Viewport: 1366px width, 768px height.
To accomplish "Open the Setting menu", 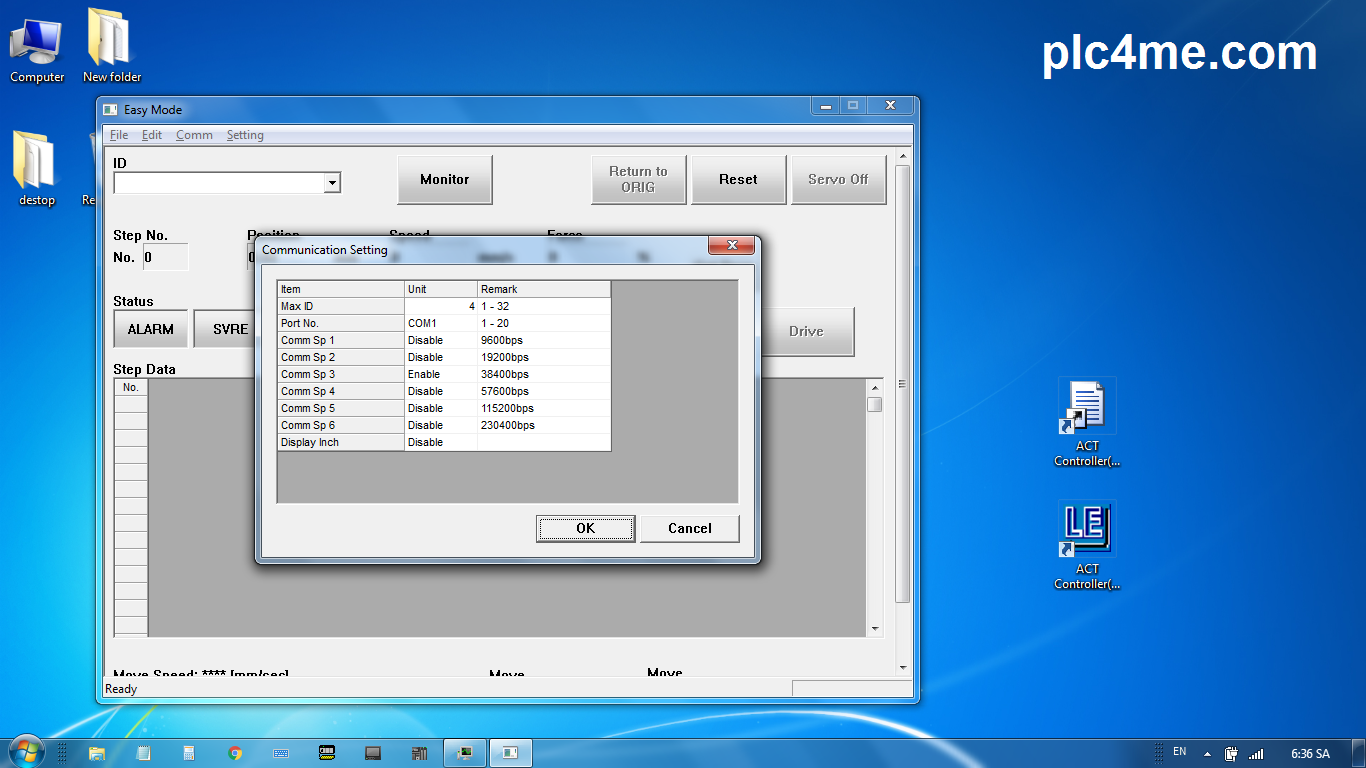I will 245,134.
